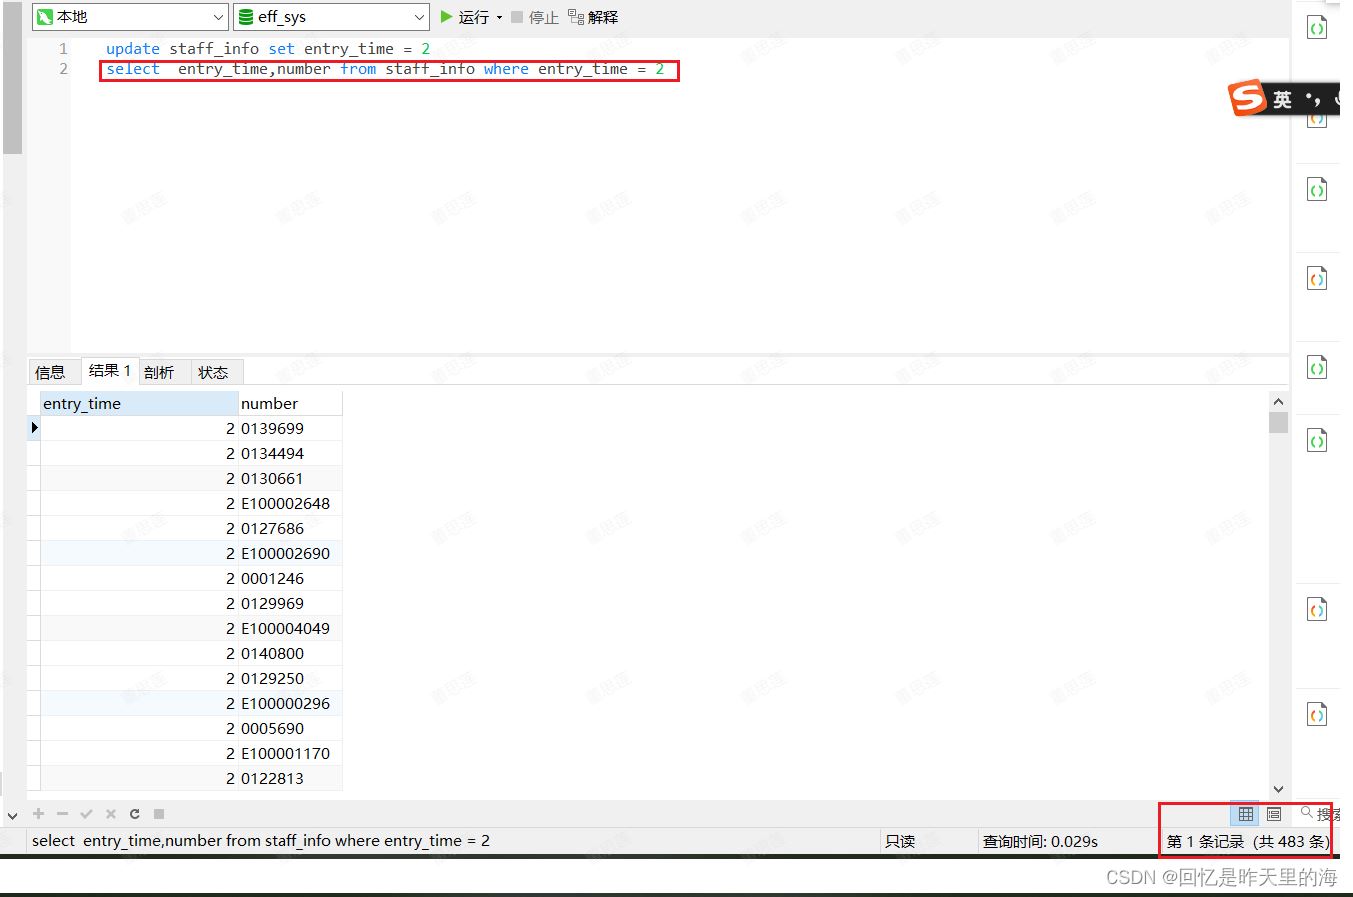The width and height of the screenshot is (1353, 897).
Task: Click the discard changes X icon
Action: [111, 814]
